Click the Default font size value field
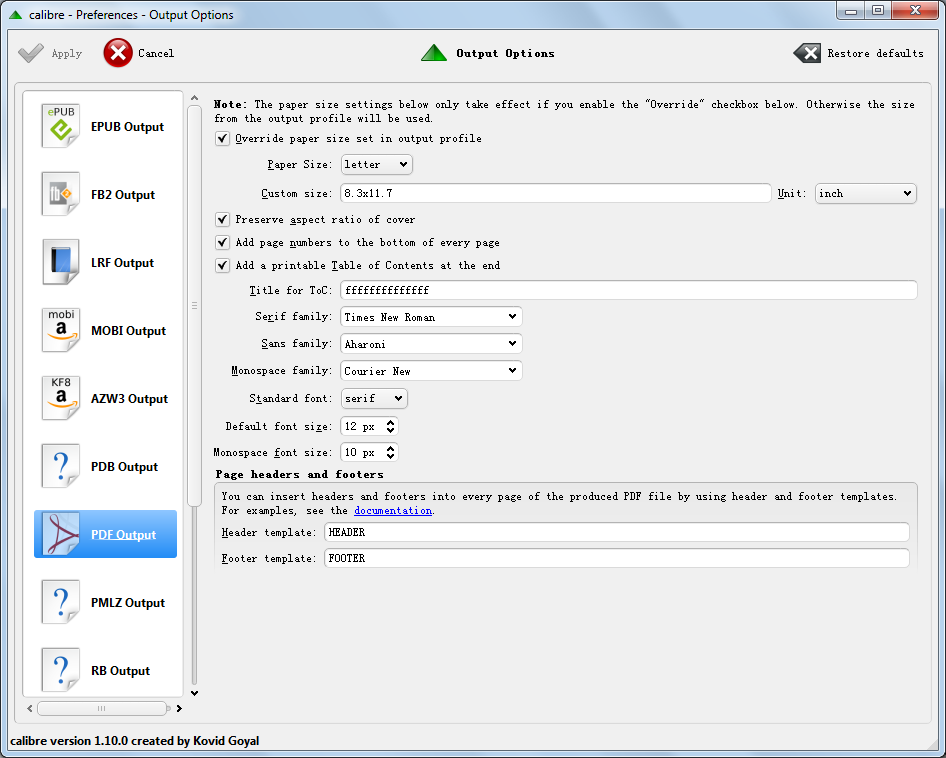The height and width of the screenshot is (758, 946). [363, 426]
